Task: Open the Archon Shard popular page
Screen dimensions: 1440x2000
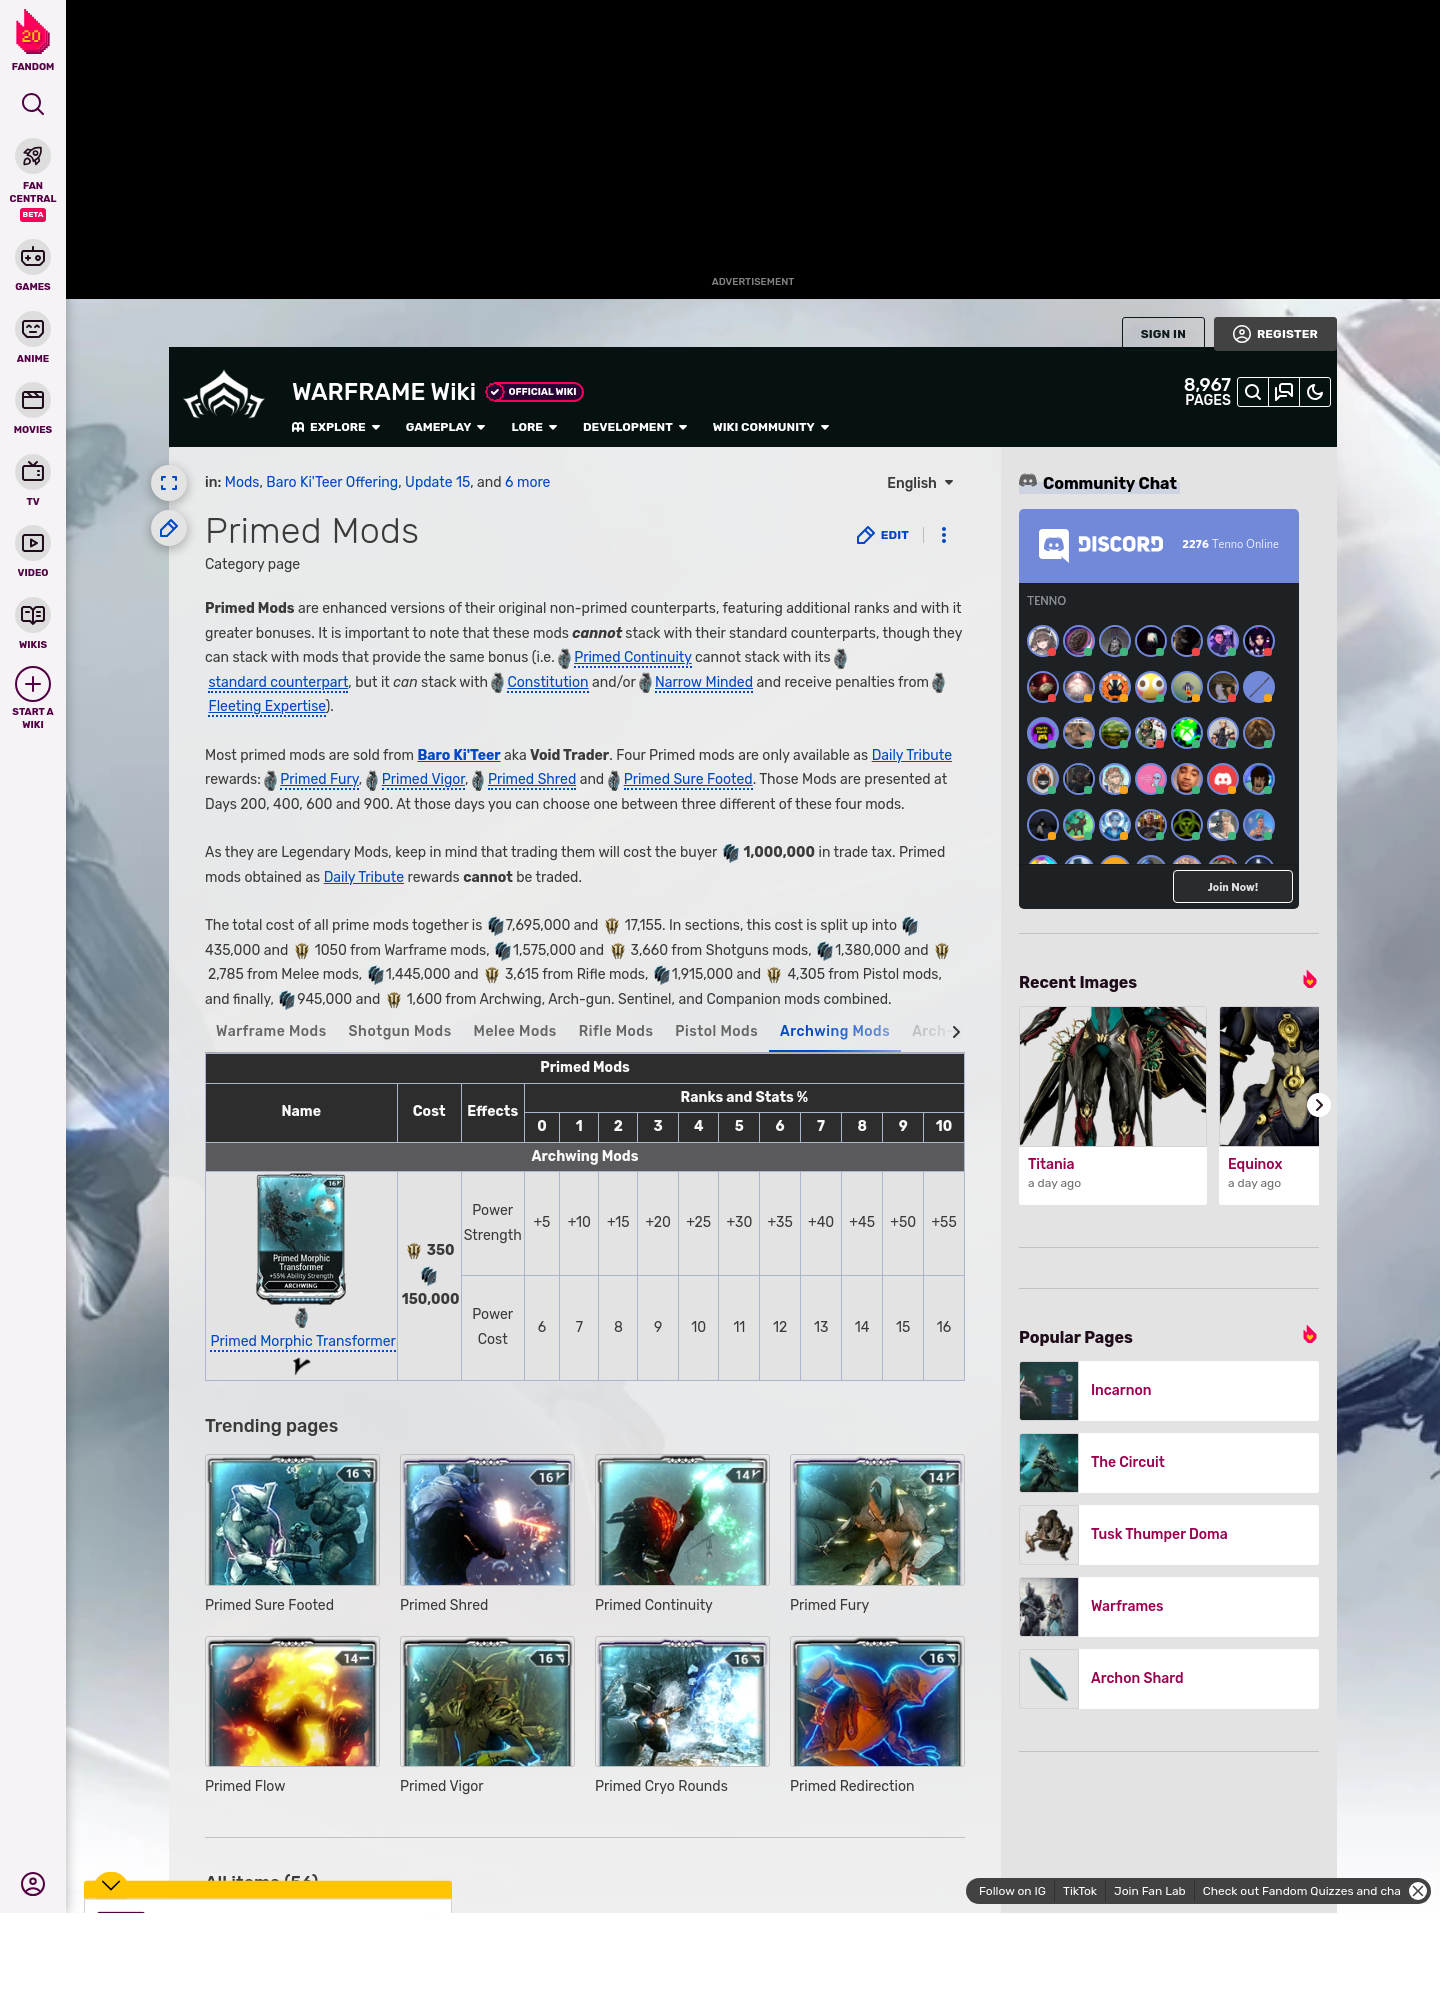Action: click(x=1169, y=1678)
